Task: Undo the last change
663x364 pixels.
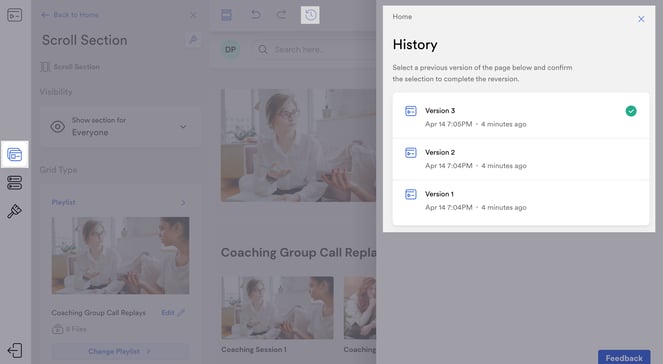Action: 255,15
